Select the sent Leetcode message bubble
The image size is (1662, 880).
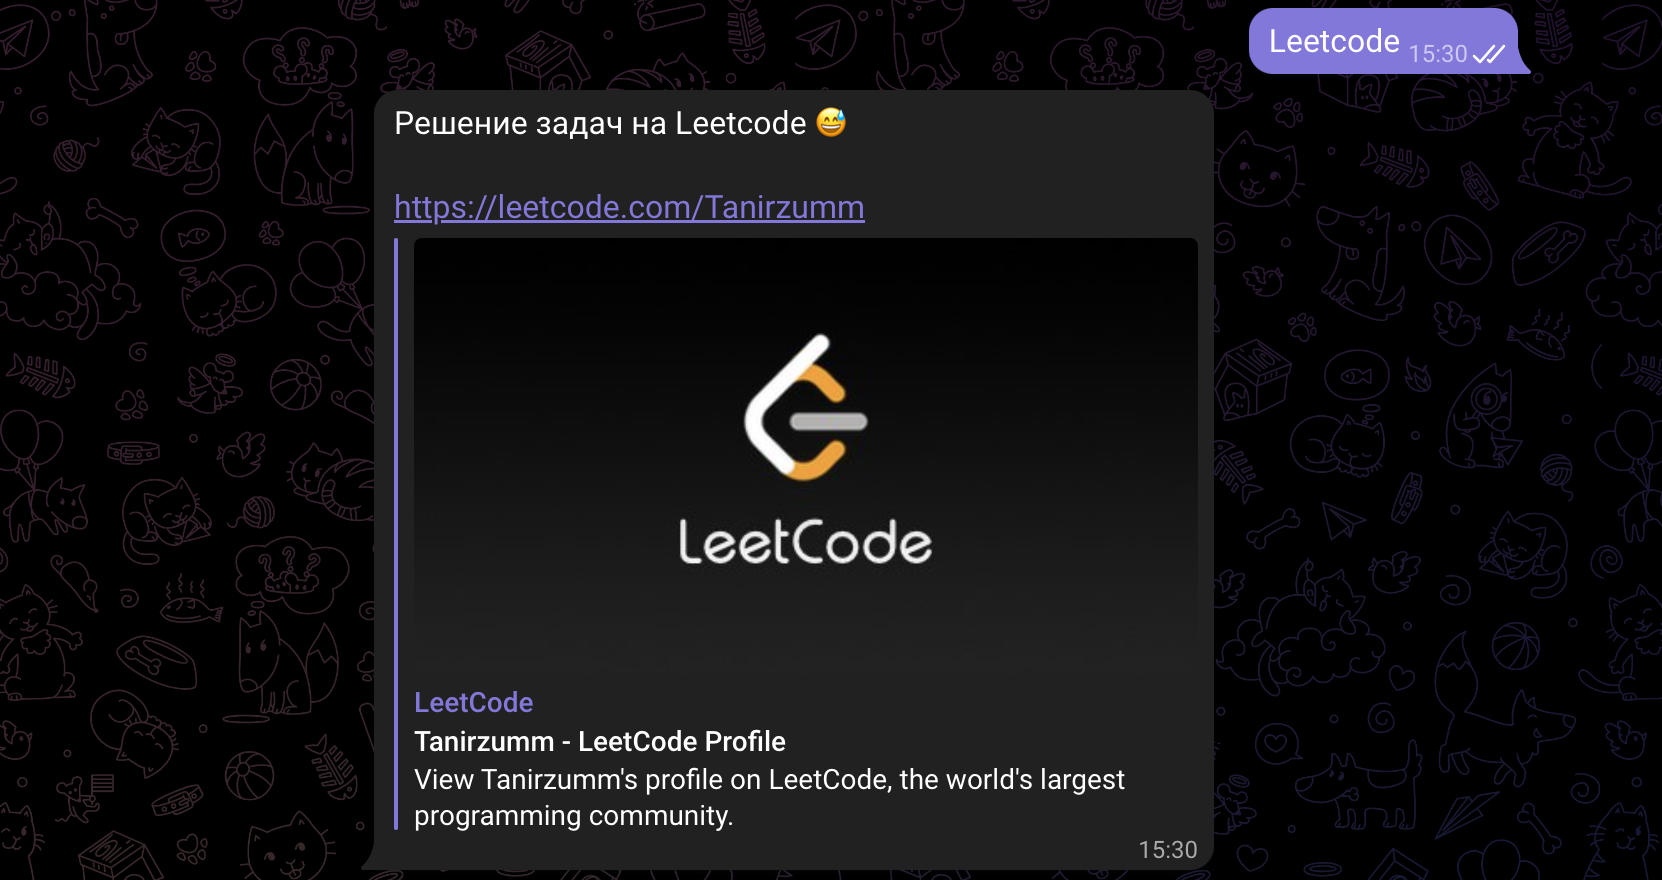[x=1384, y=41]
